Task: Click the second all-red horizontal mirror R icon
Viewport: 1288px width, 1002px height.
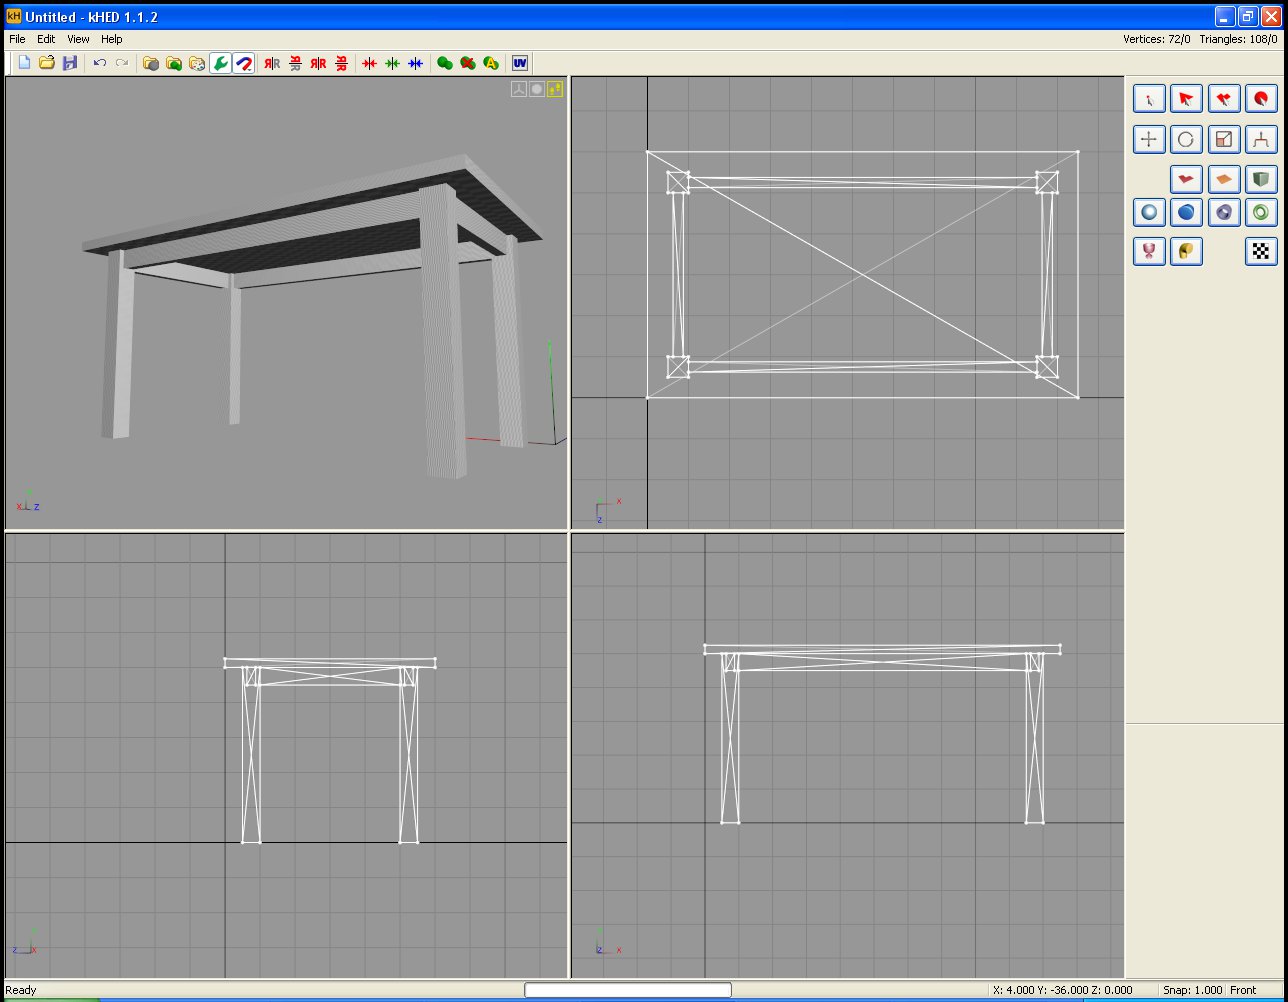Action: 318,63
